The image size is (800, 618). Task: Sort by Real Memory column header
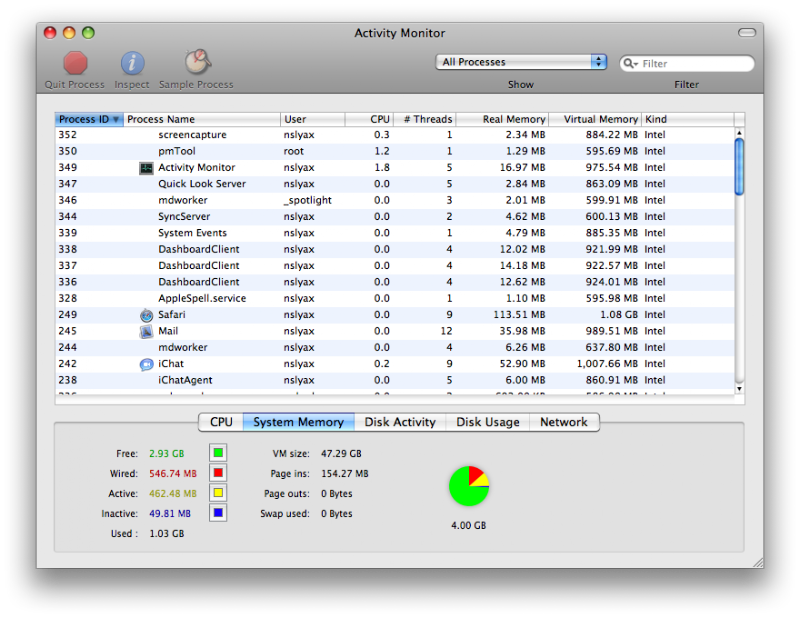click(x=502, y=119)
